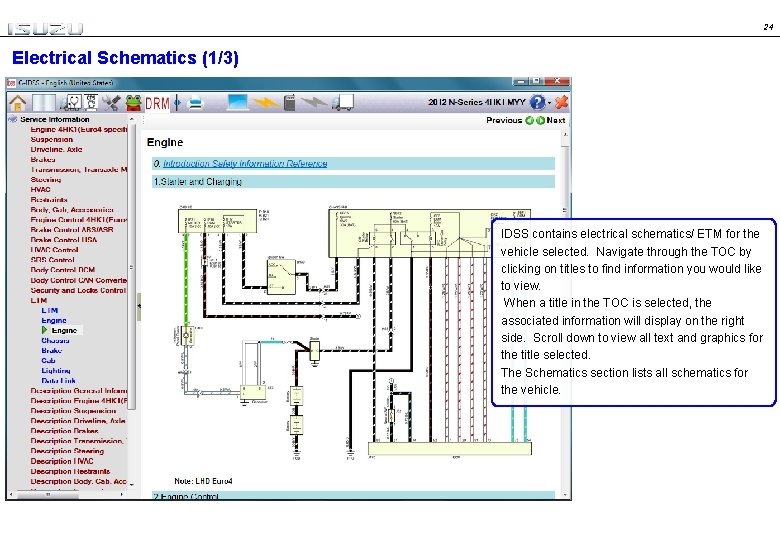Image resolution: width=780 pixels, height=540 pixels.
Task: Open Body Control CAN Converter in TOC
Action: (x=79, y=280)
